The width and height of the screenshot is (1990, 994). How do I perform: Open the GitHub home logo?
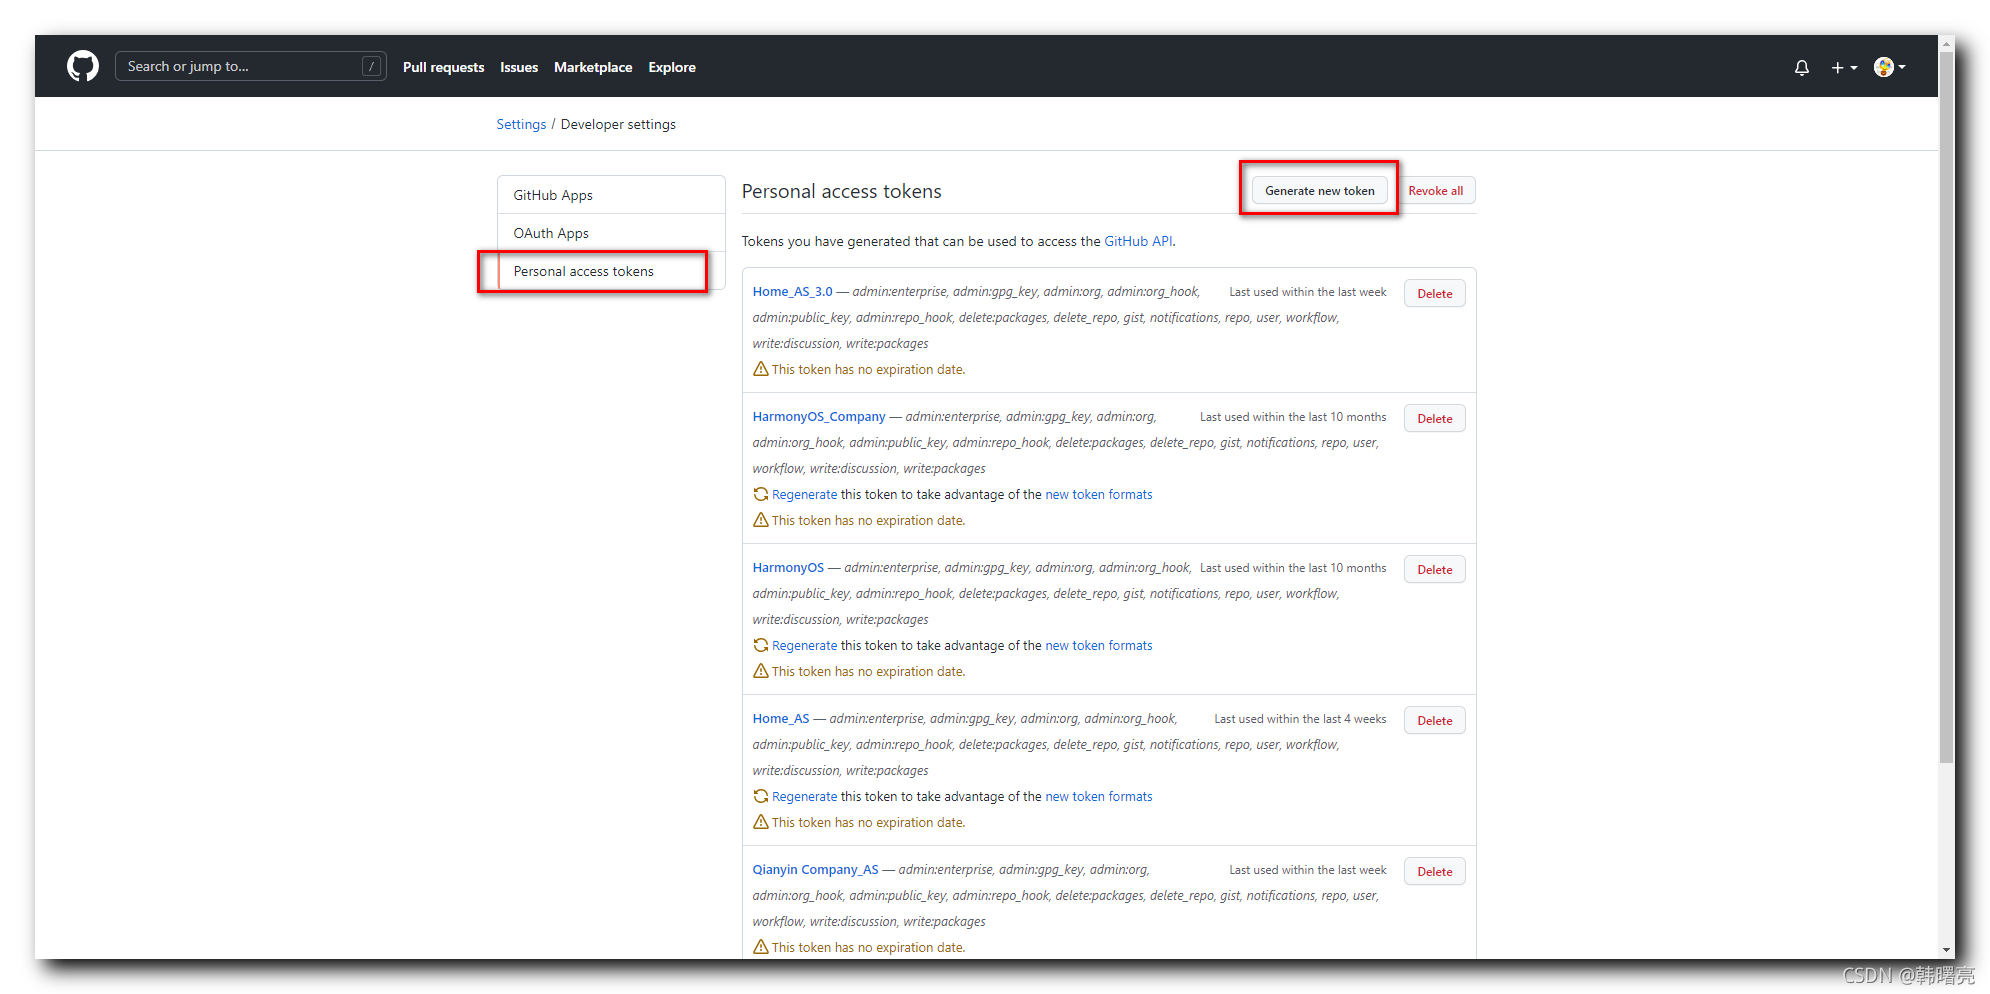point(83,66)
